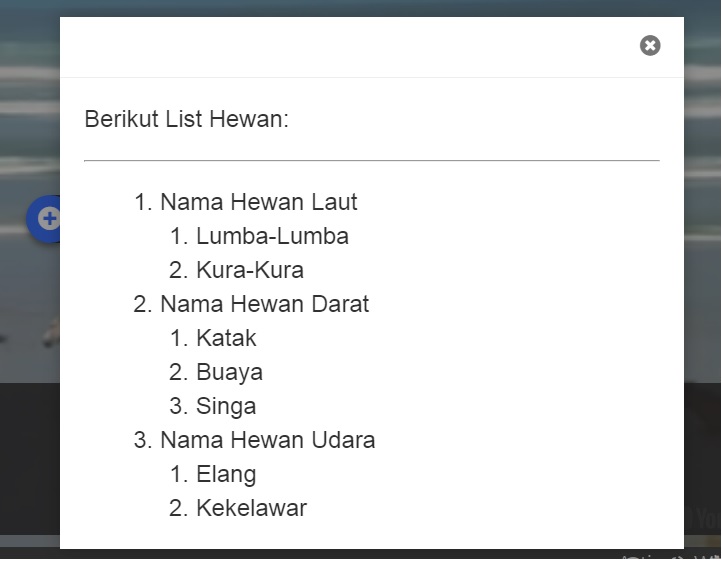
Task: Select the Elang list entry
Action: [226, 474]
